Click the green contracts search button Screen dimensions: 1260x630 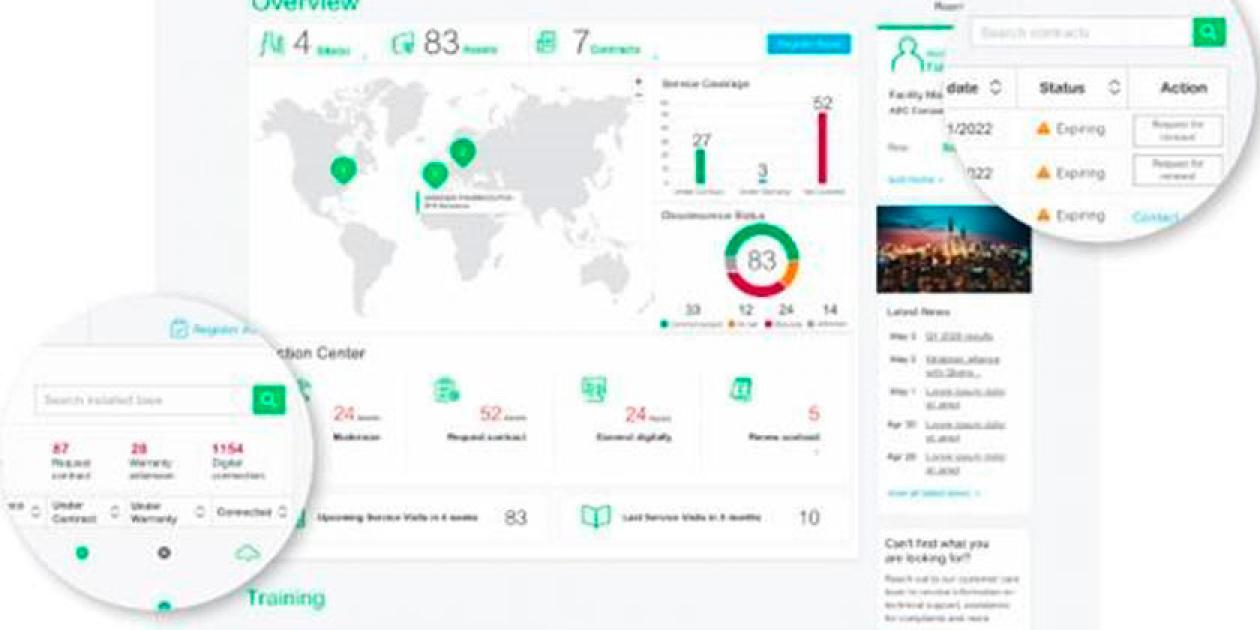click(1209, 32)
